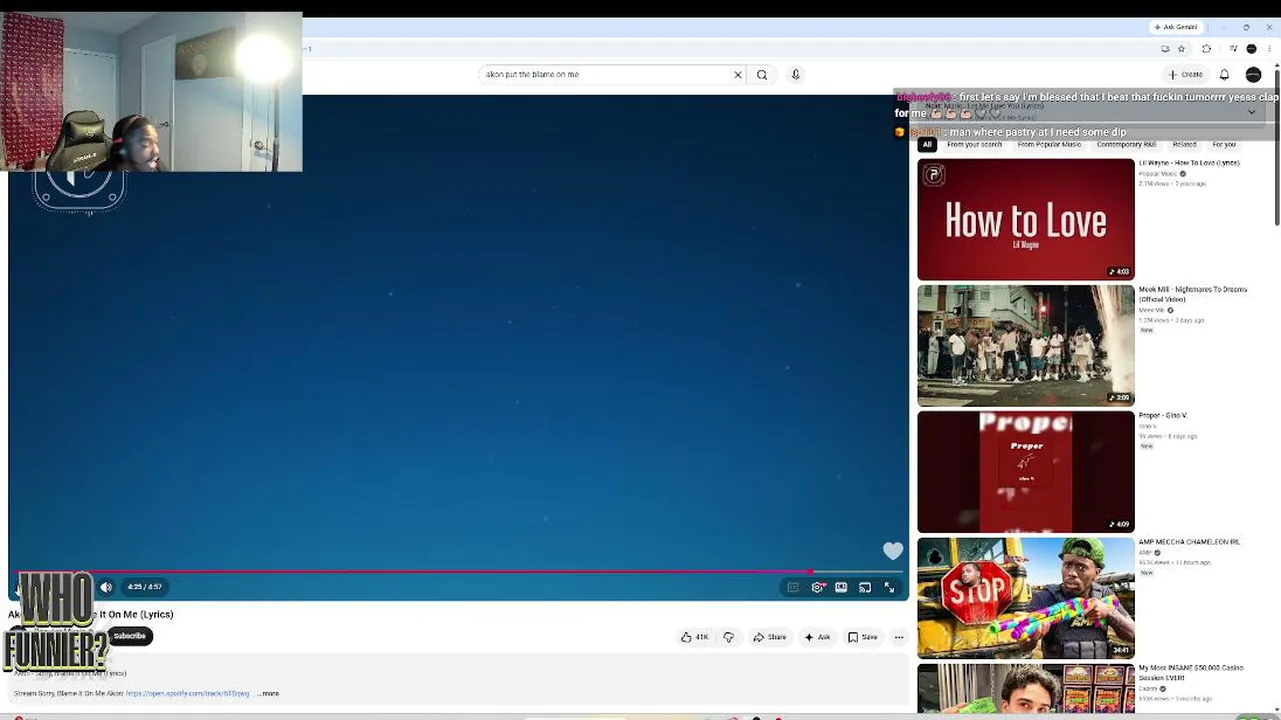
Task: Save the video to a playlist
Action: click(862, 637)
